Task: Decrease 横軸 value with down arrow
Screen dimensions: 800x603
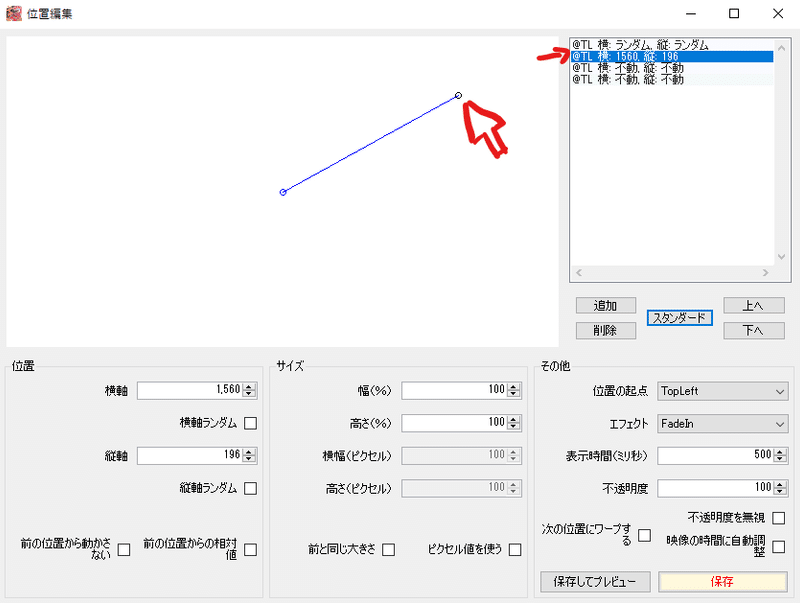Action: pos(249,394)
